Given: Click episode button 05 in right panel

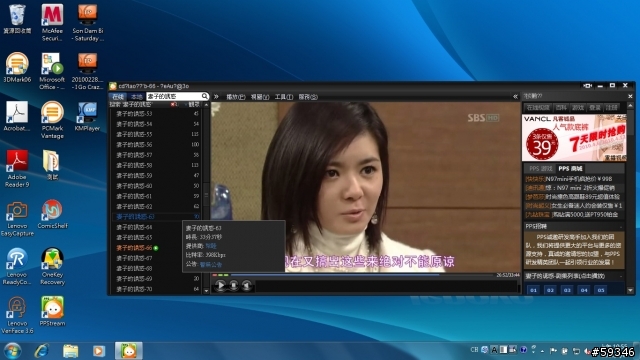Looking at the screenshot, I should tap(601, 290).
